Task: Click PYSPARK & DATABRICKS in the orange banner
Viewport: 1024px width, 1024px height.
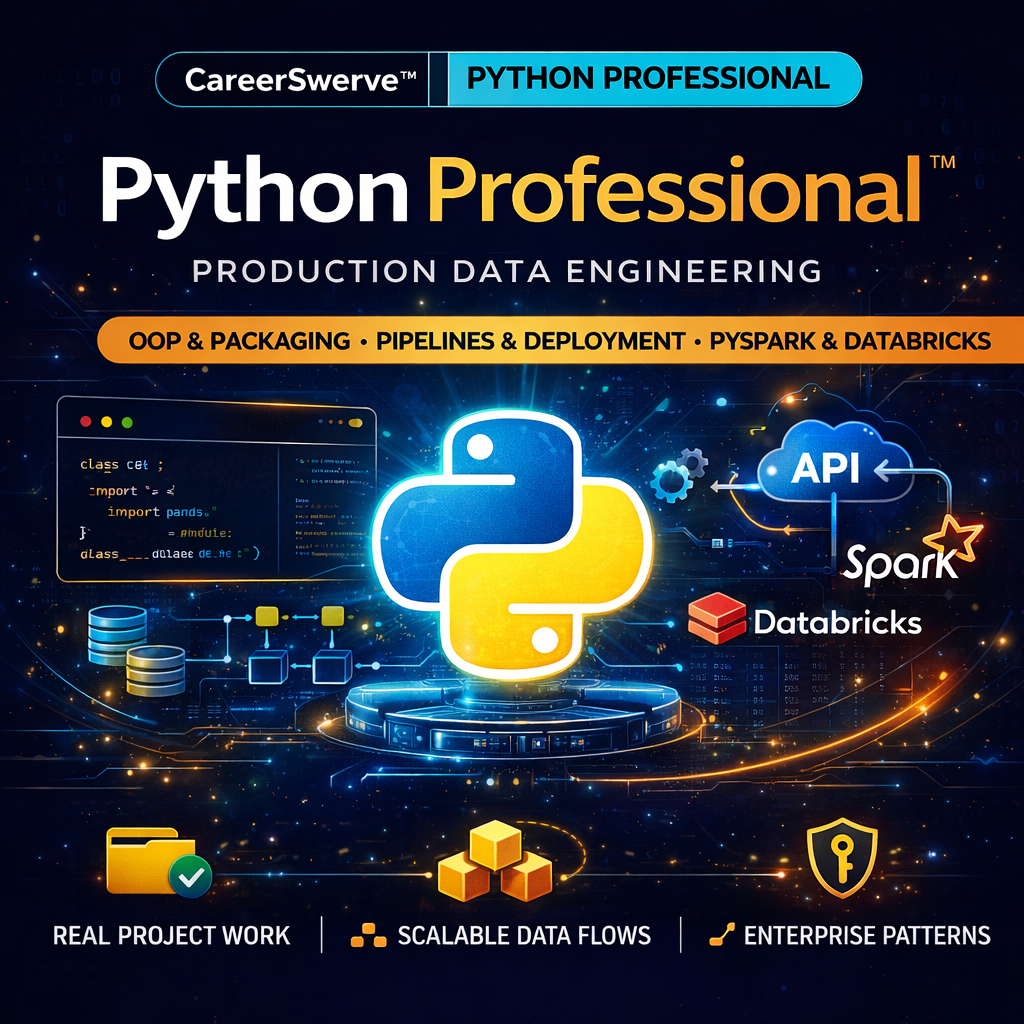Action: (850, 341)
